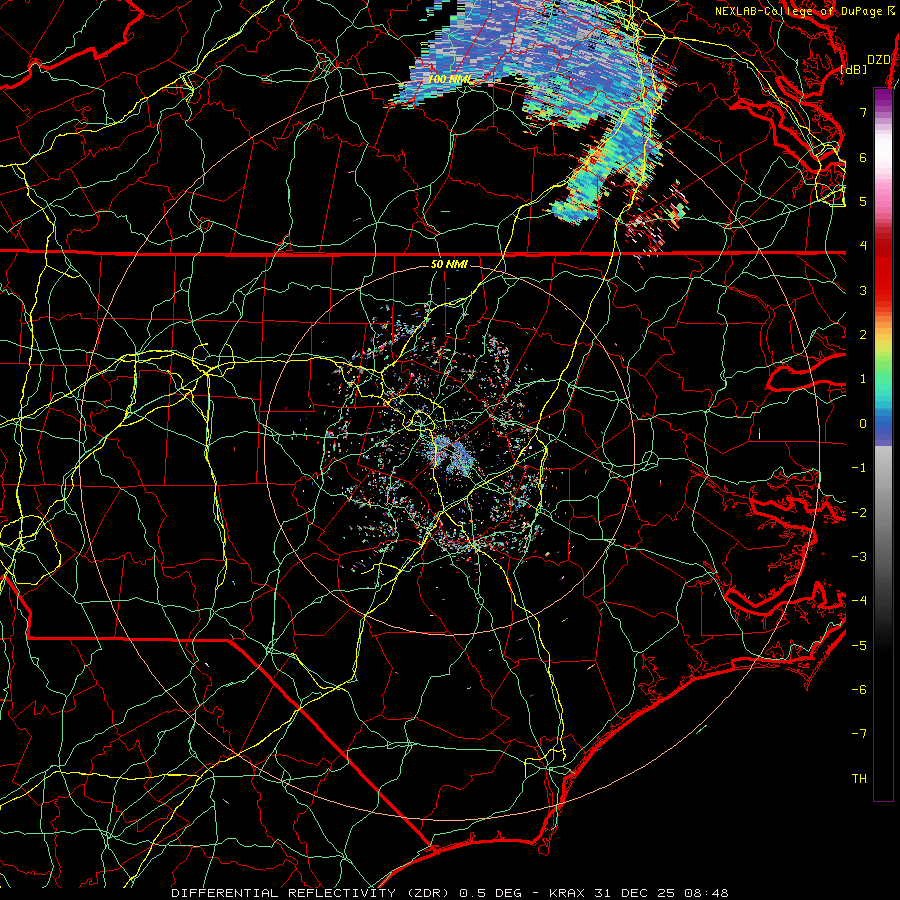
Task: Click the 50 NMI range ring label
Action: point(449,264)
